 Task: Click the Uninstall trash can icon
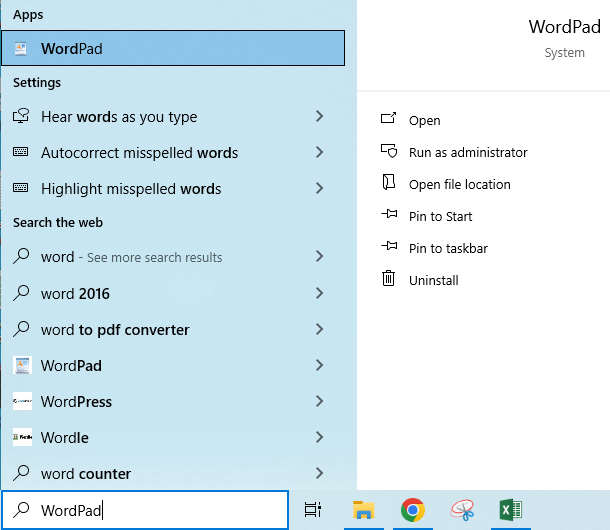(388, 278)
